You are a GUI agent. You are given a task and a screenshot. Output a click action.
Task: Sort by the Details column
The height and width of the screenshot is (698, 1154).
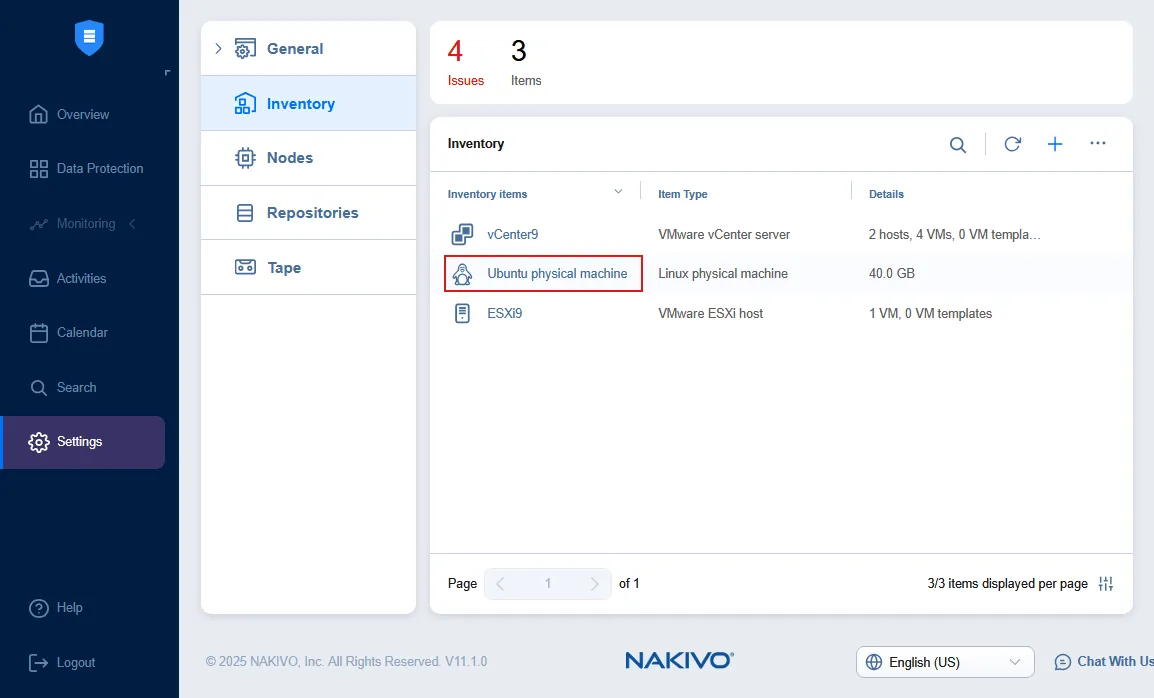pos(886,194)
